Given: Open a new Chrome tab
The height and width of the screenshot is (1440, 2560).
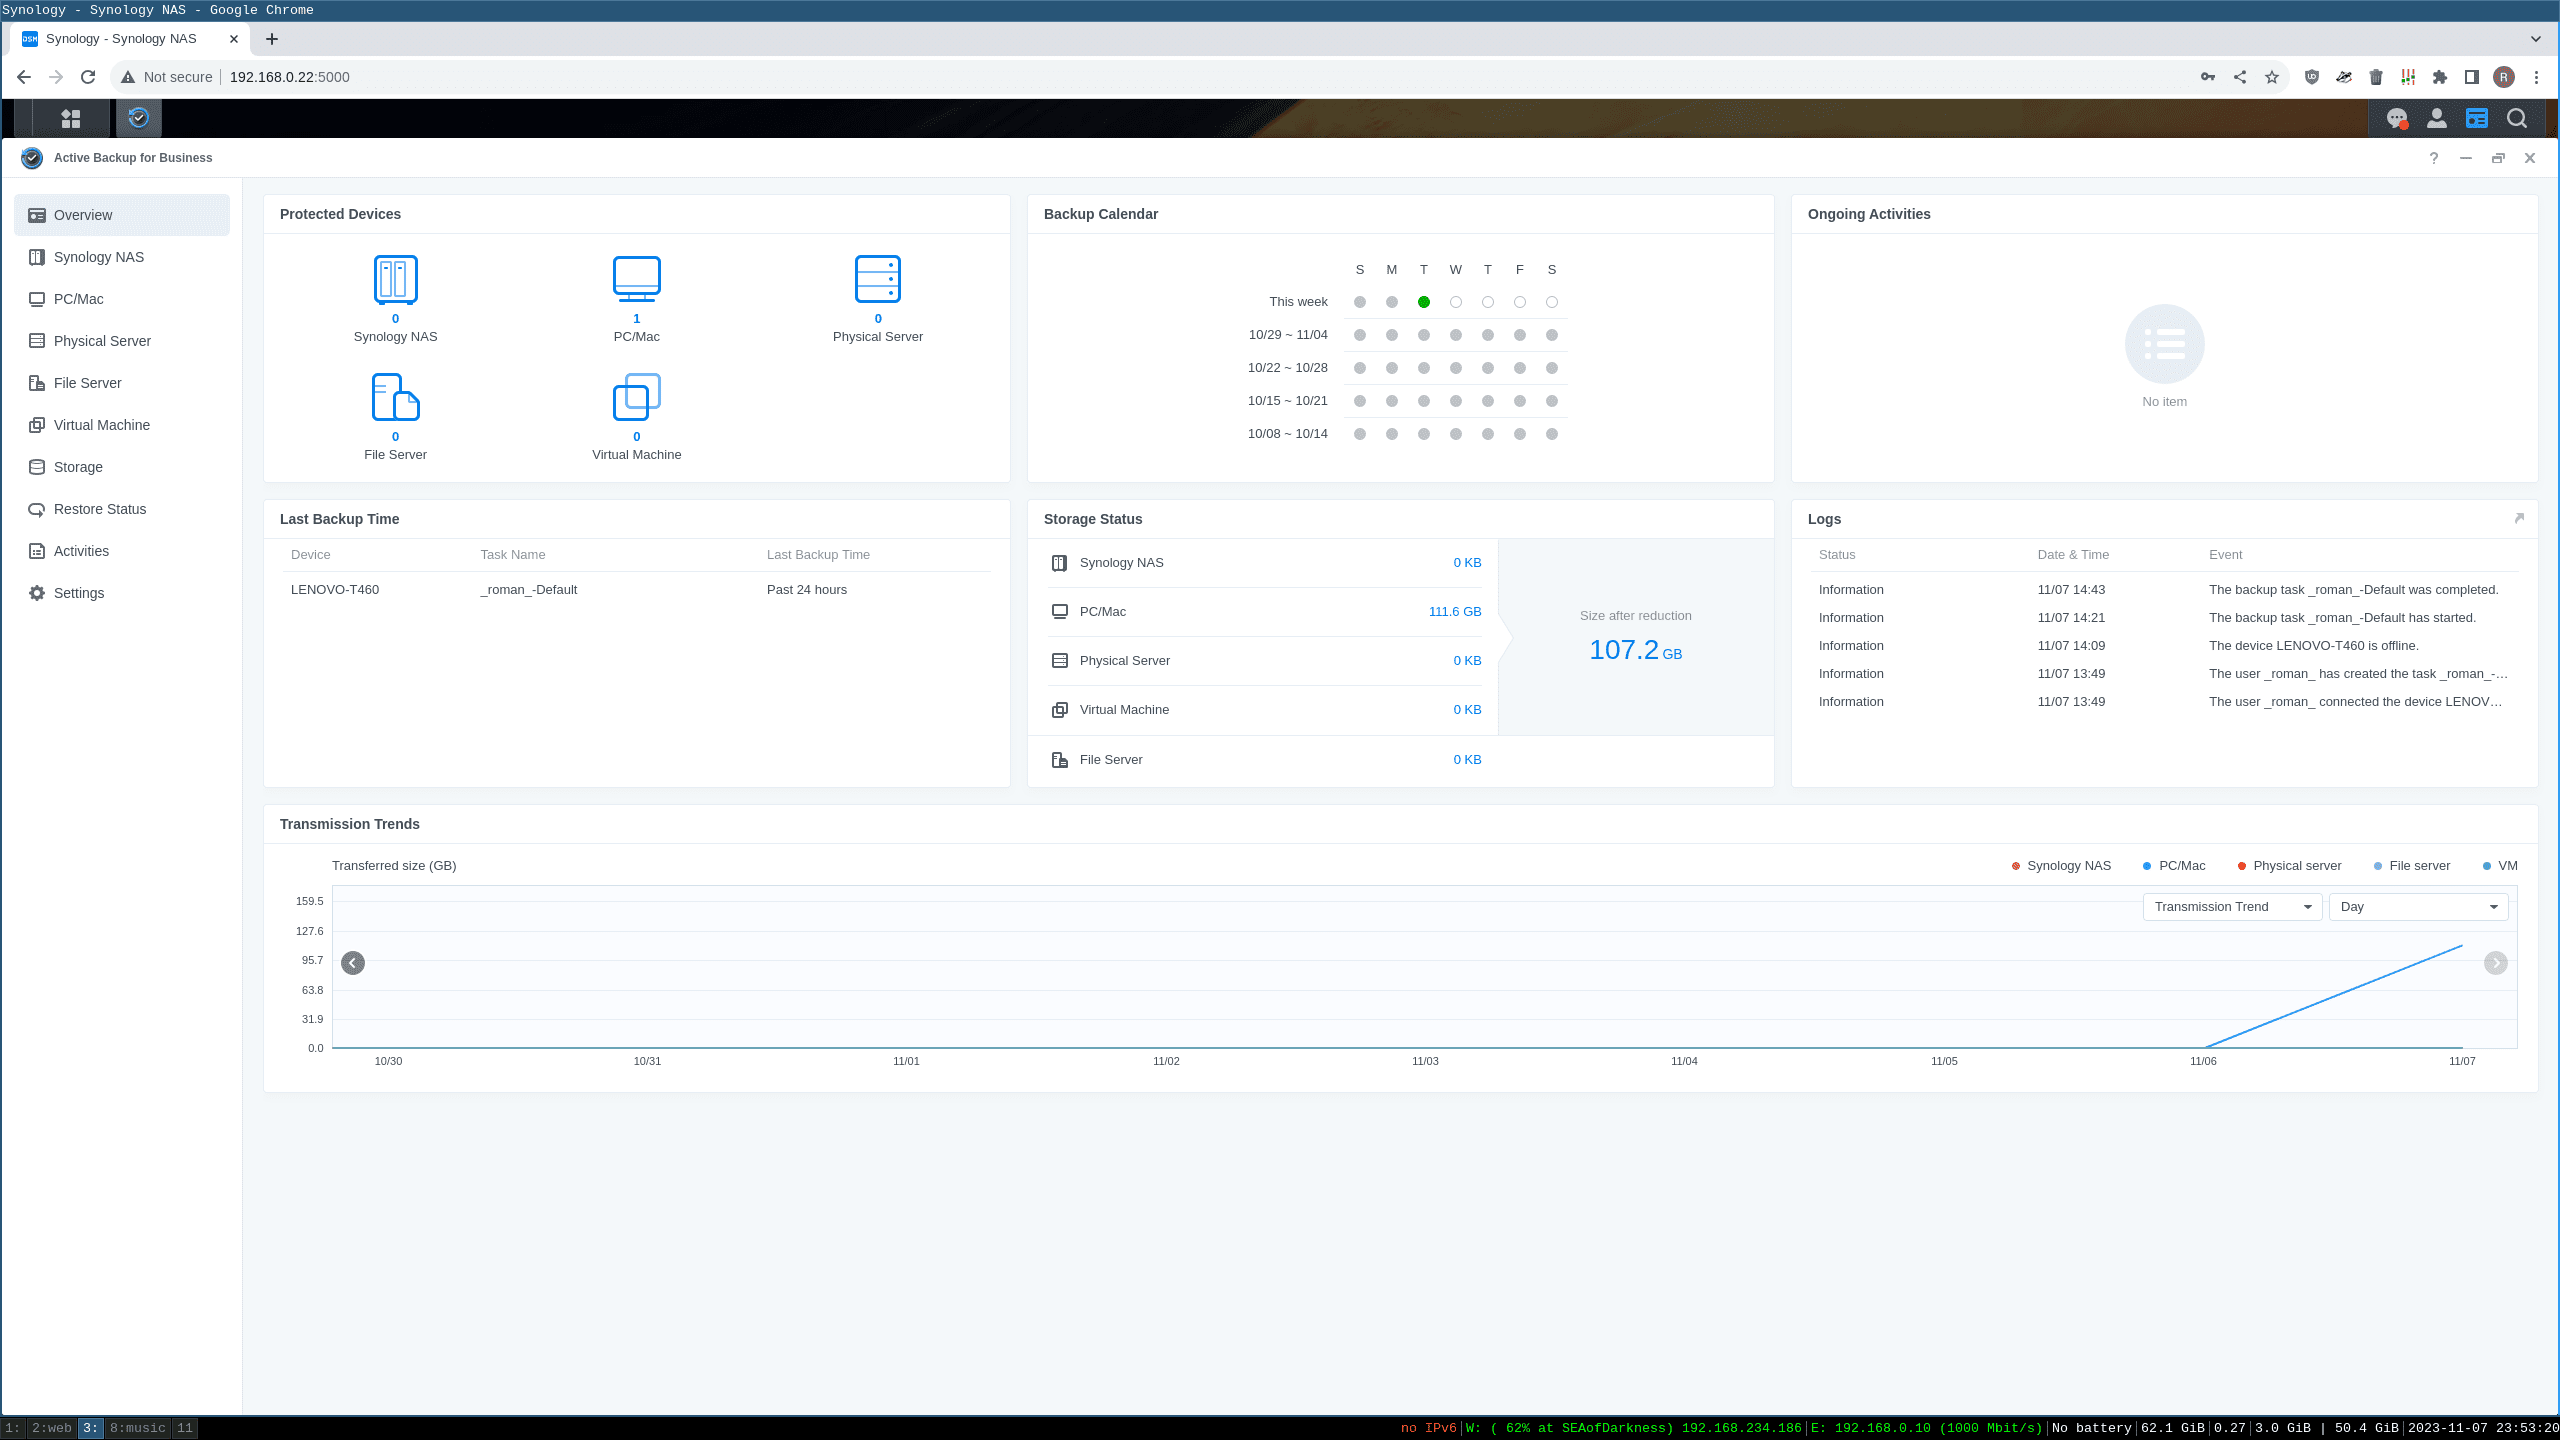Looking at the screenshot, I should pyautogui.click(x=272, y=39).
